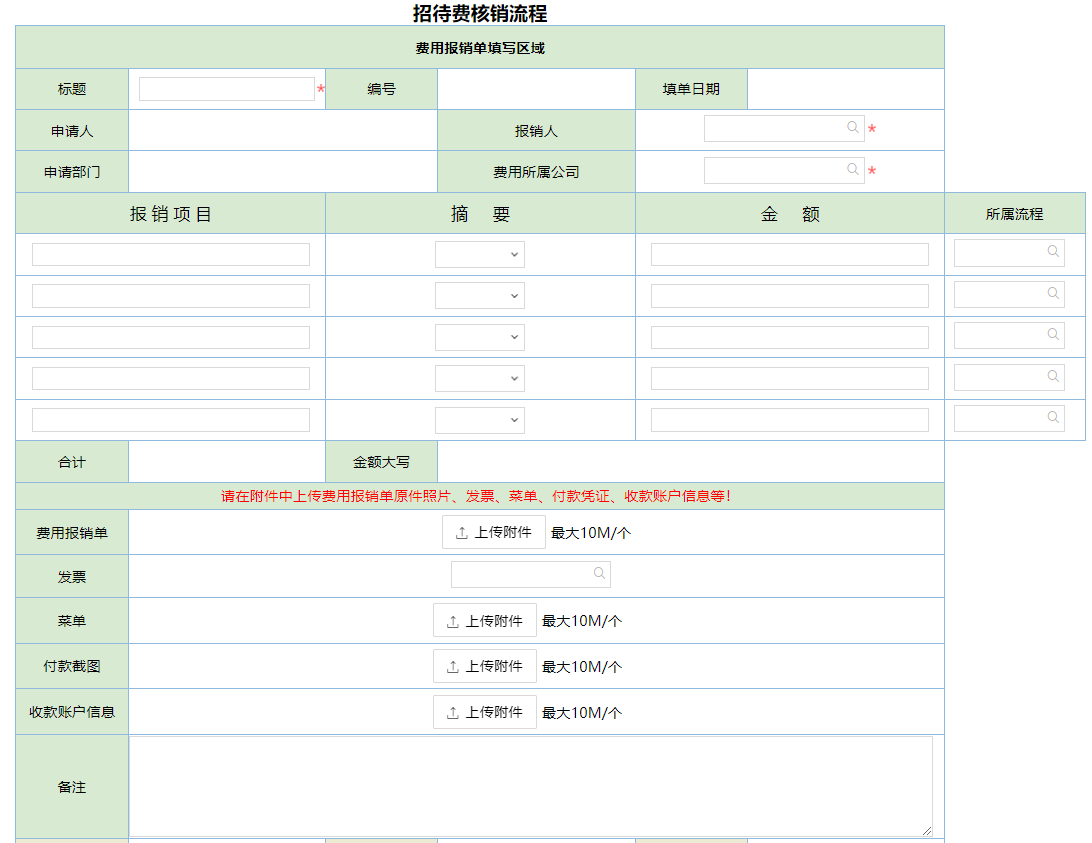Click the 费用所属公司 browse input box
The width and height of the screenshot is (1092, 843).
click(x=784, y=170)
